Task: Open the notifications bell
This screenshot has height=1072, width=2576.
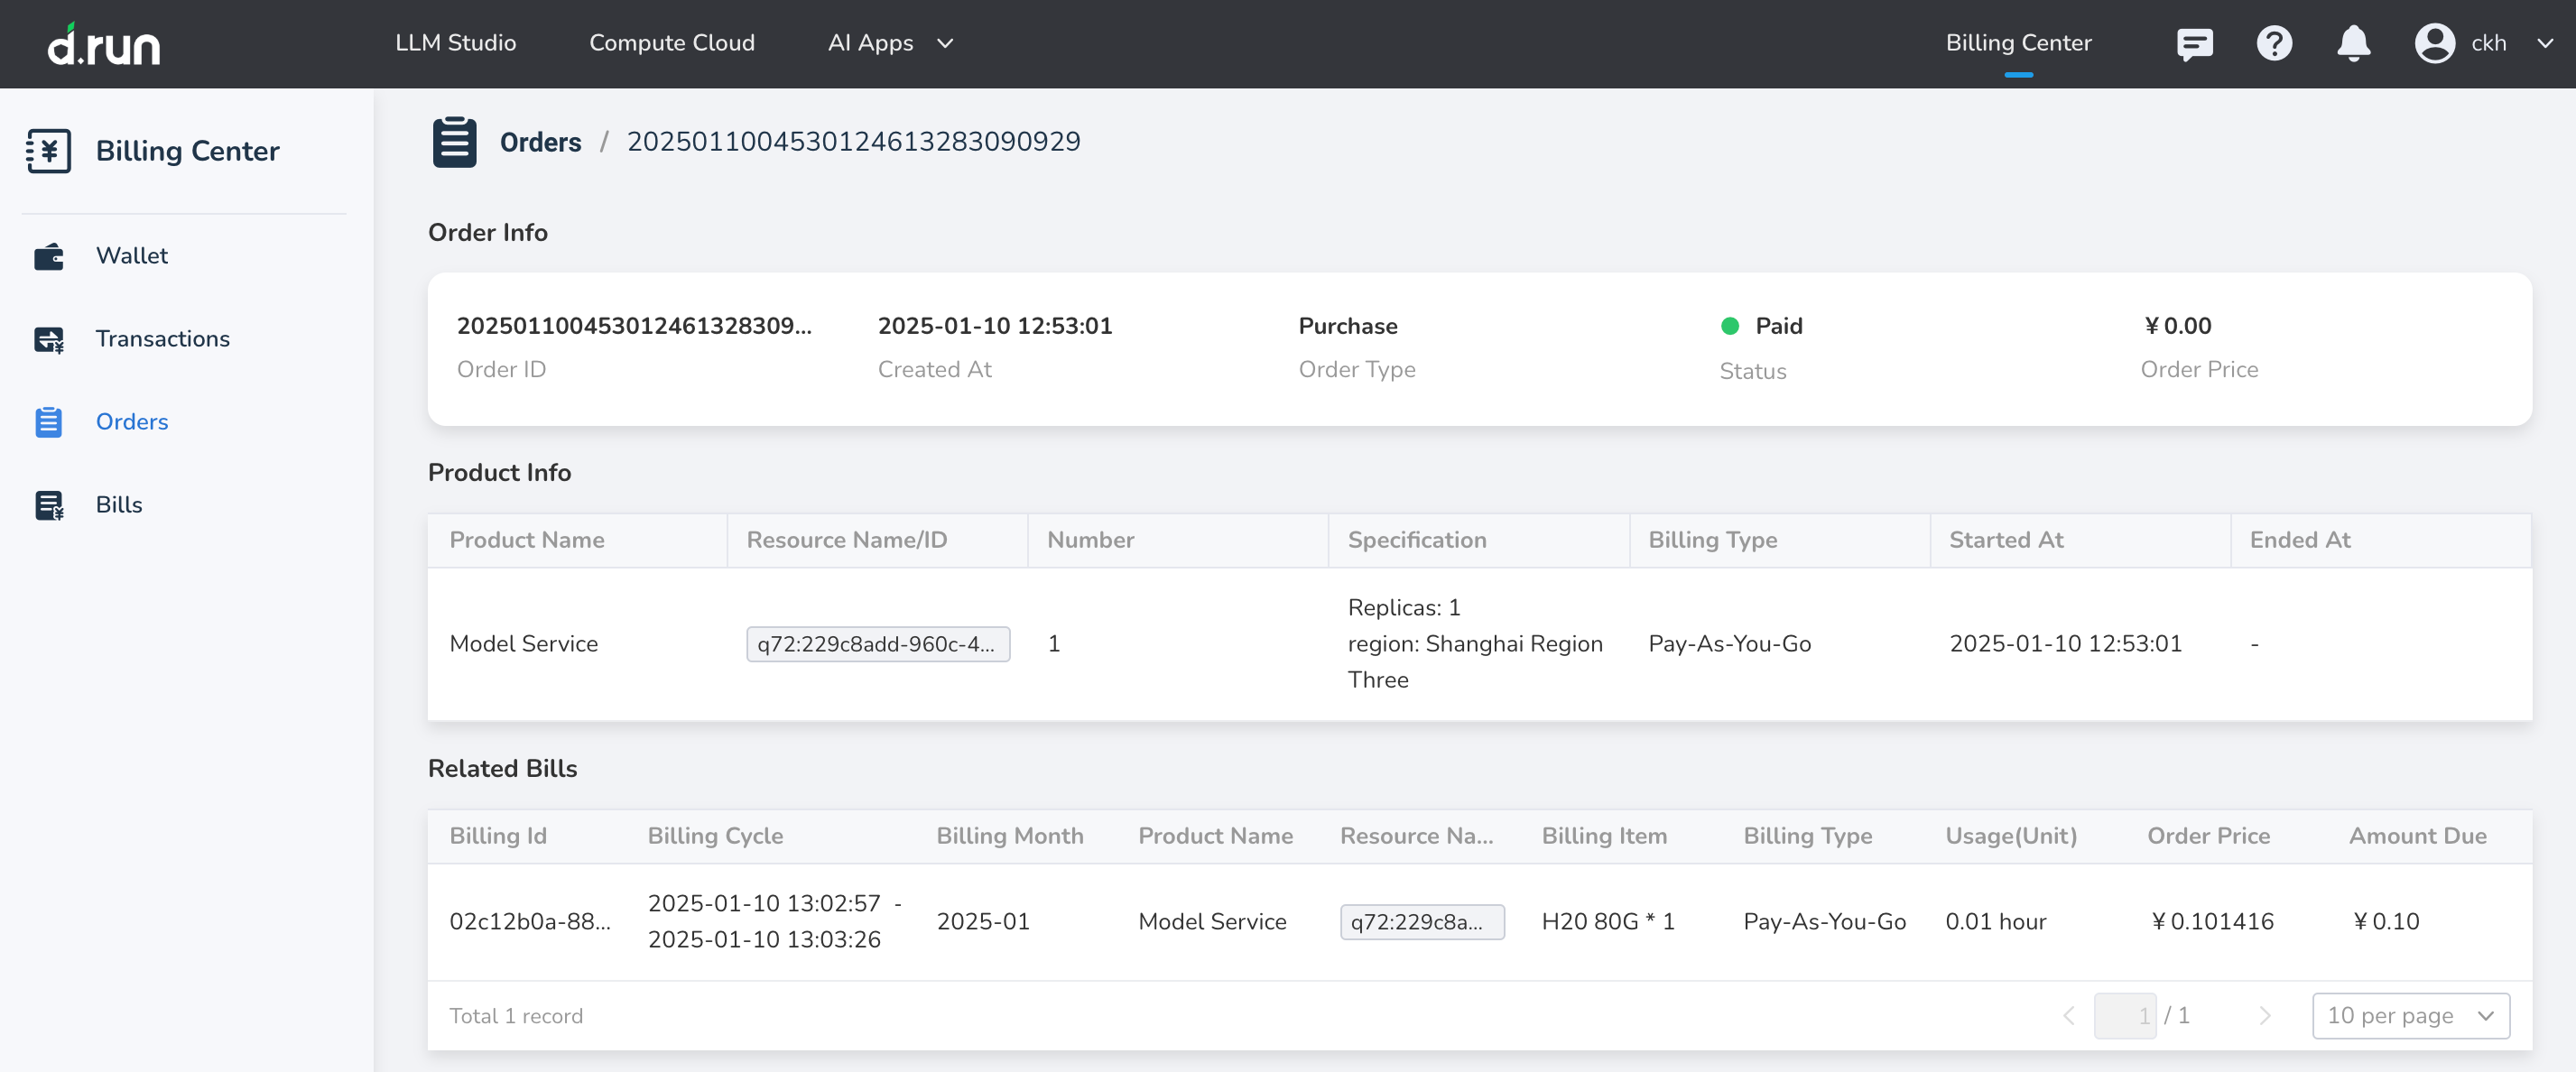Action: click(x=2353, y=43)
